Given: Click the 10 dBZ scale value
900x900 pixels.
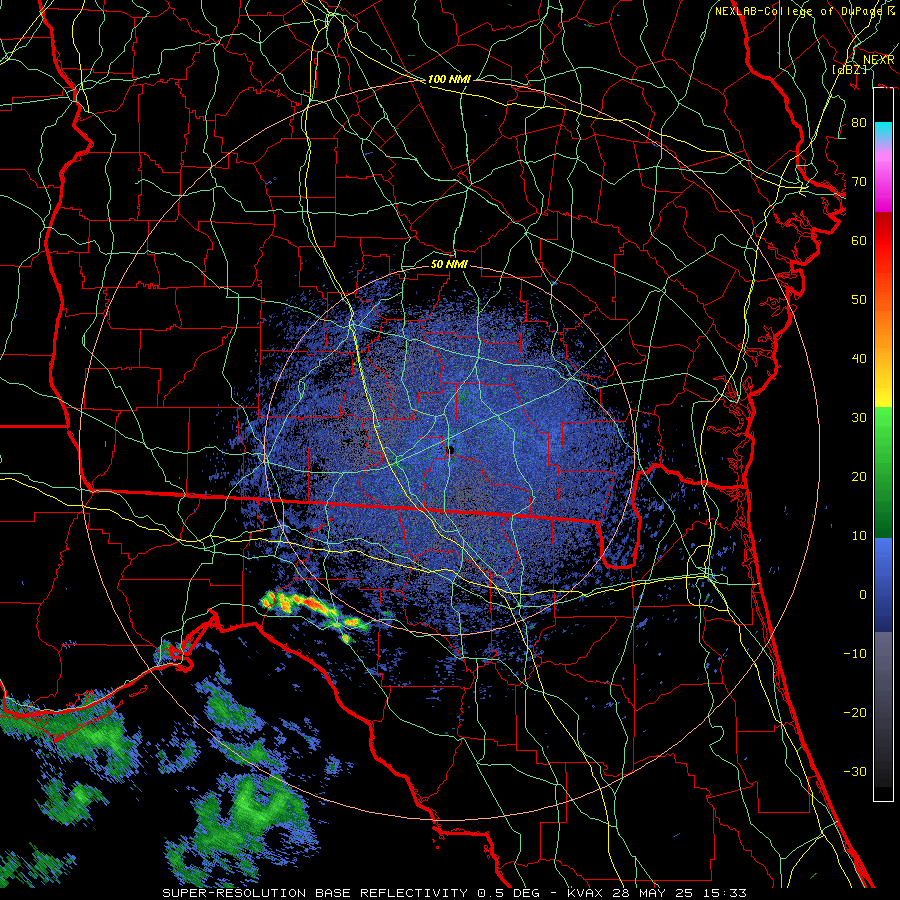Looking at the screenshot, I should (x=859, y=536).
